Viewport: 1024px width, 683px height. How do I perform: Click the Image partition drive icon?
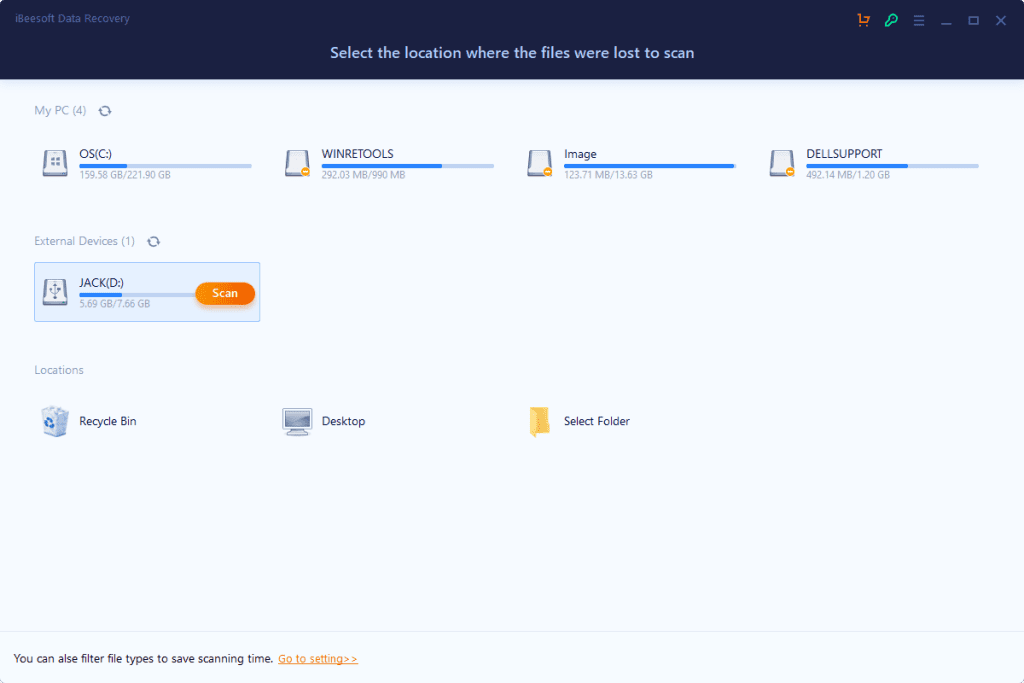pos(539,163)
